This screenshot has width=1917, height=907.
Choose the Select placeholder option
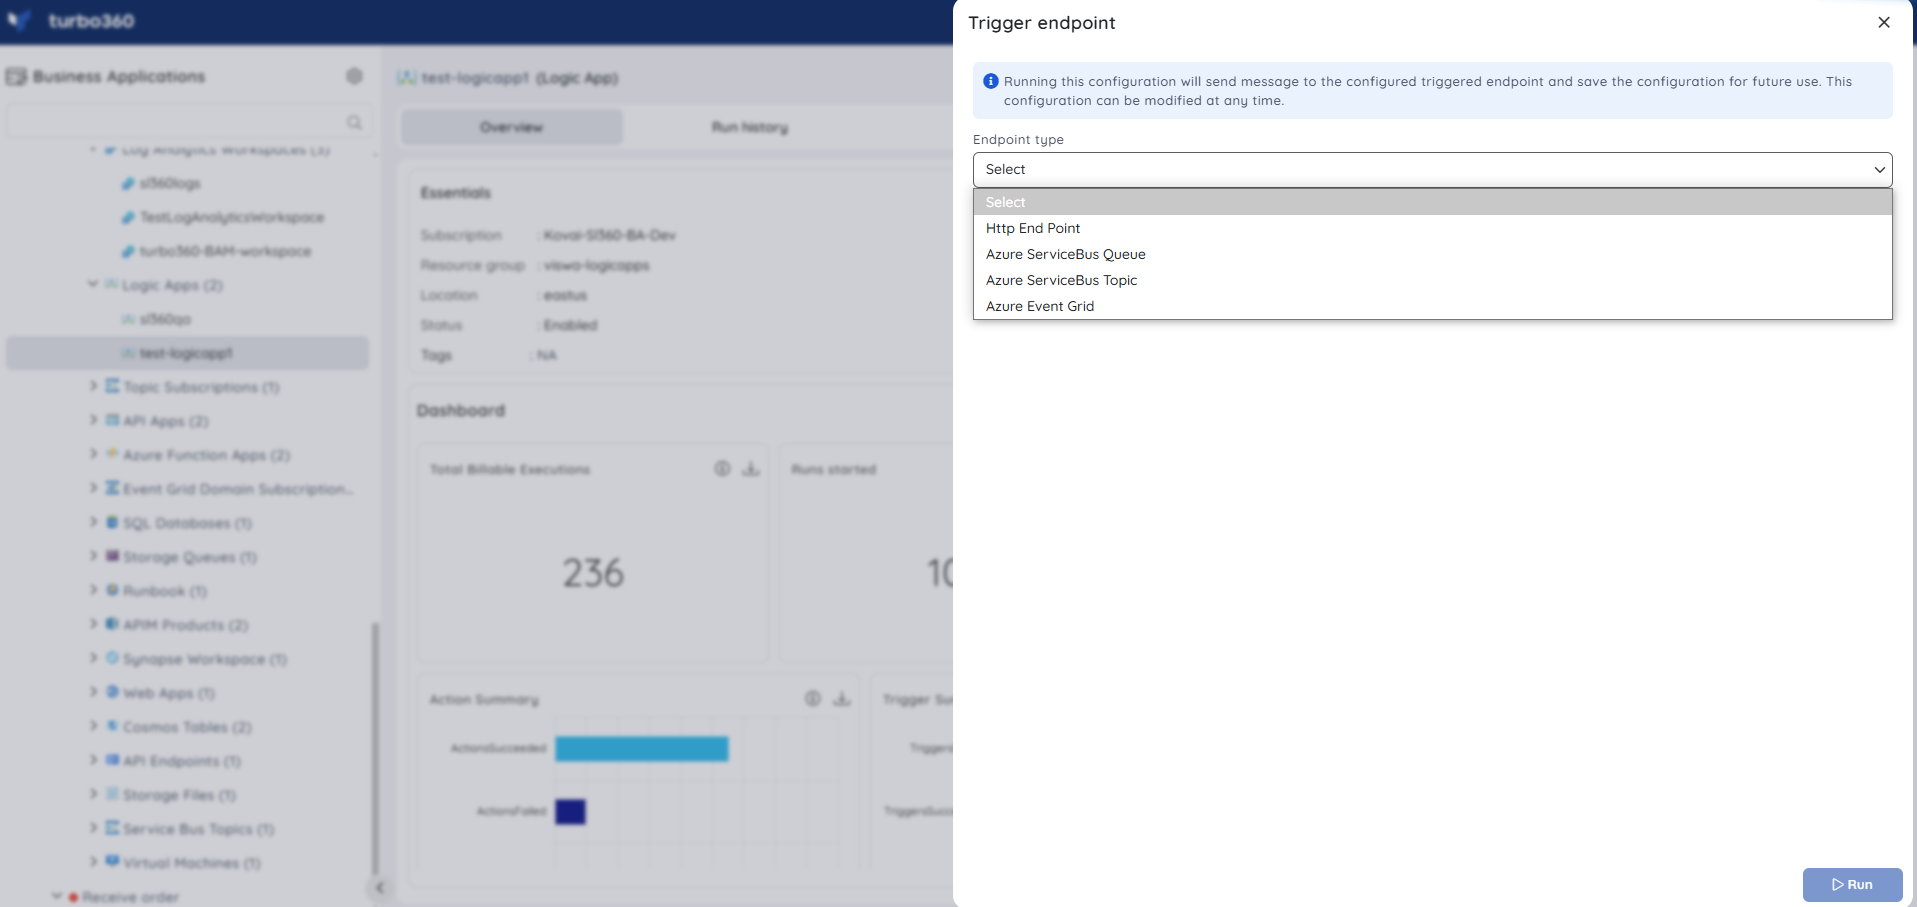click(1432, 202)
